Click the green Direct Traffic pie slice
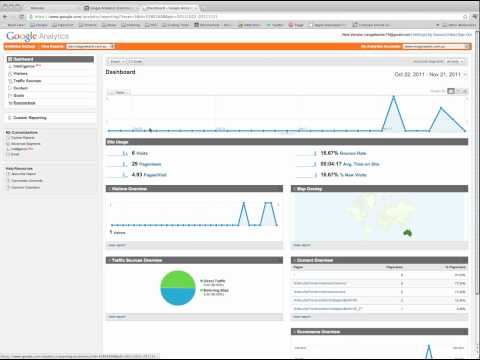 point(178,279)
